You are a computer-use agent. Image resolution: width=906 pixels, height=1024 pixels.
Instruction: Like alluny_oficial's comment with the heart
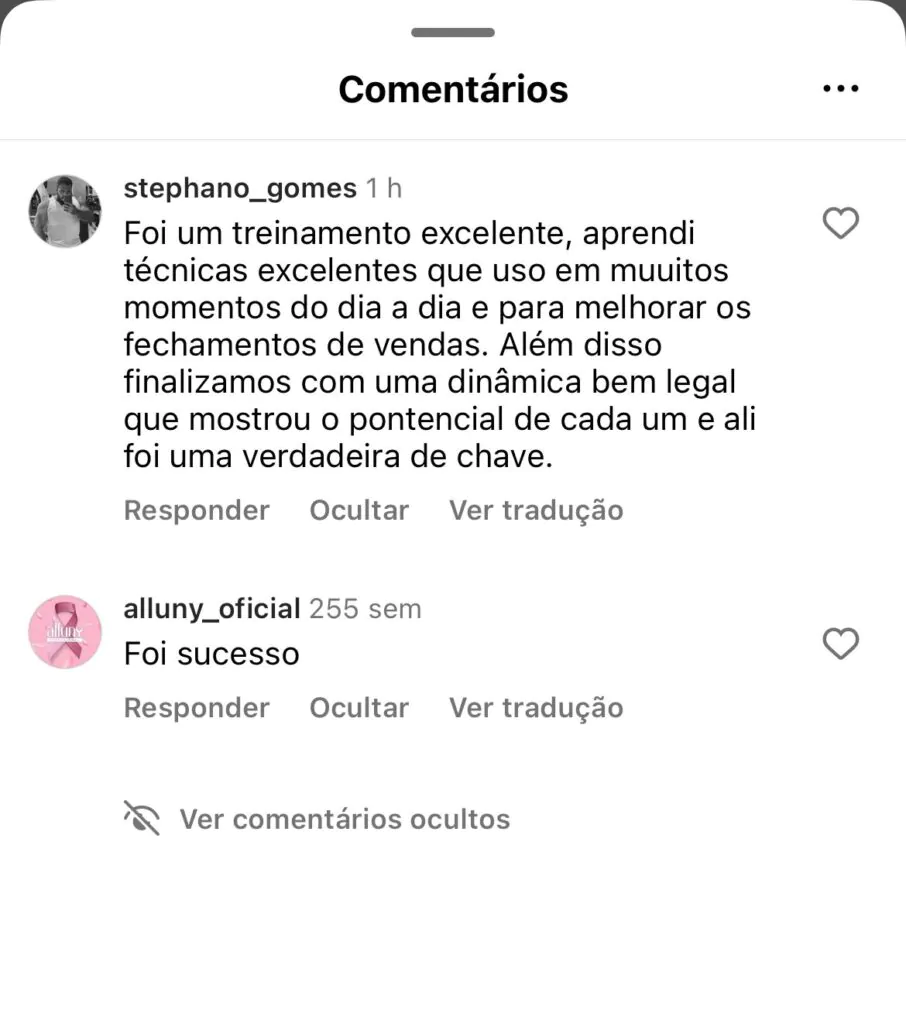tap(841, 643)
